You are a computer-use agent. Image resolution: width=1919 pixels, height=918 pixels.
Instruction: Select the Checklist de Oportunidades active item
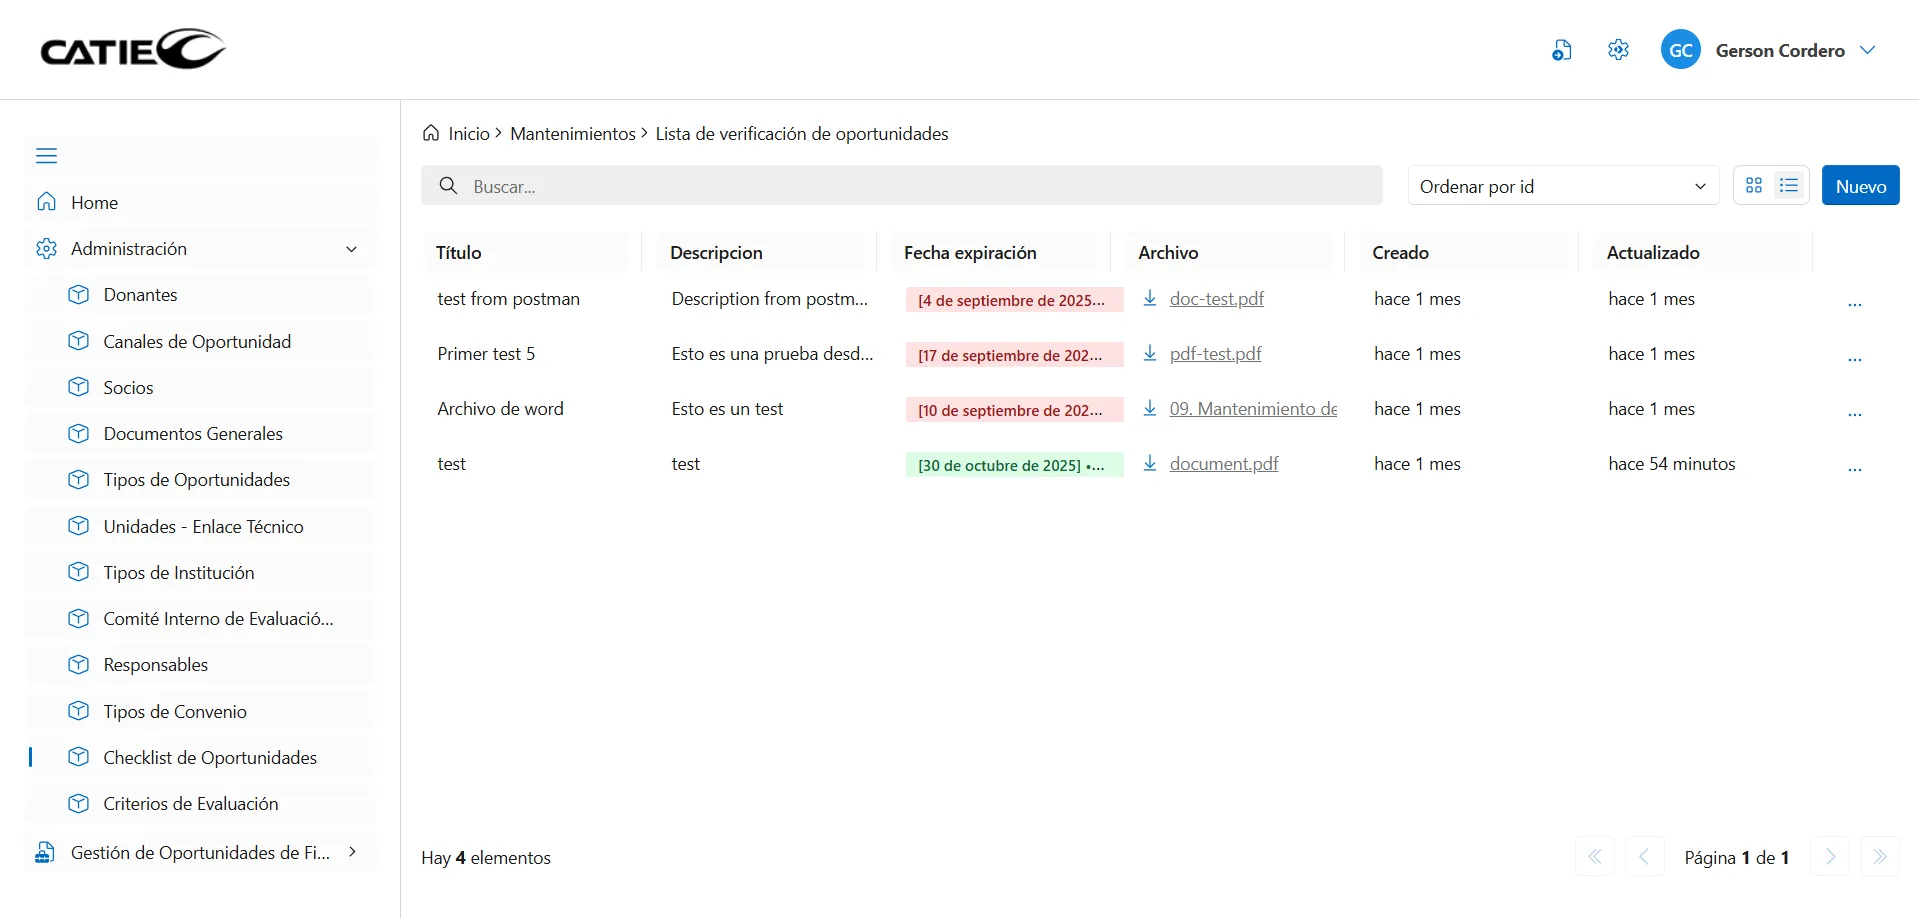[x=210, y=757]
